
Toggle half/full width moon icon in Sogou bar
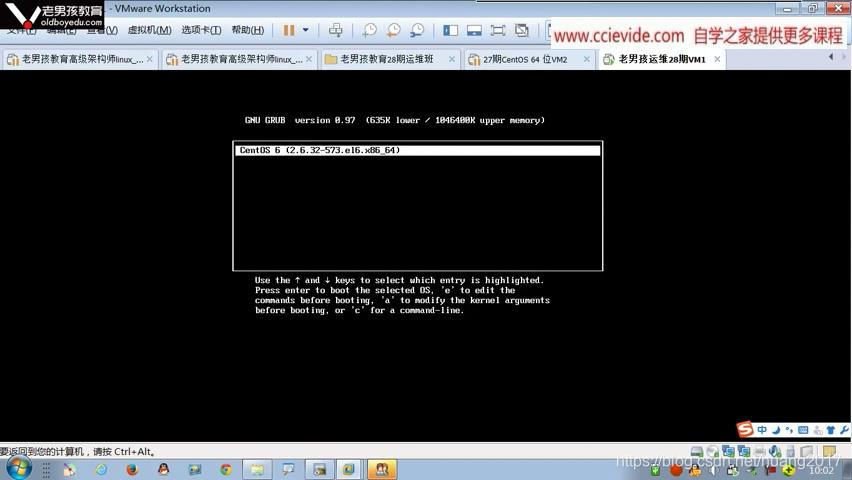pyautogui.click(x=776, y=430)
